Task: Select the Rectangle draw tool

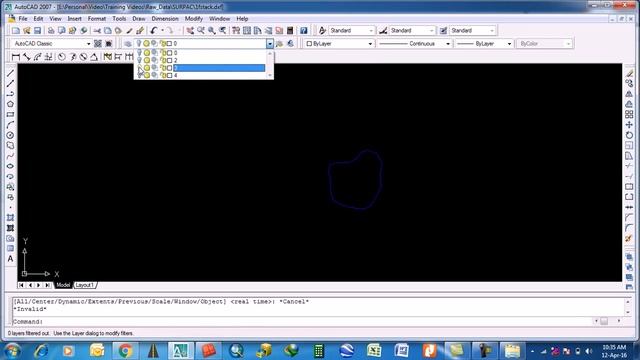Action: click(x=10, y=114)
